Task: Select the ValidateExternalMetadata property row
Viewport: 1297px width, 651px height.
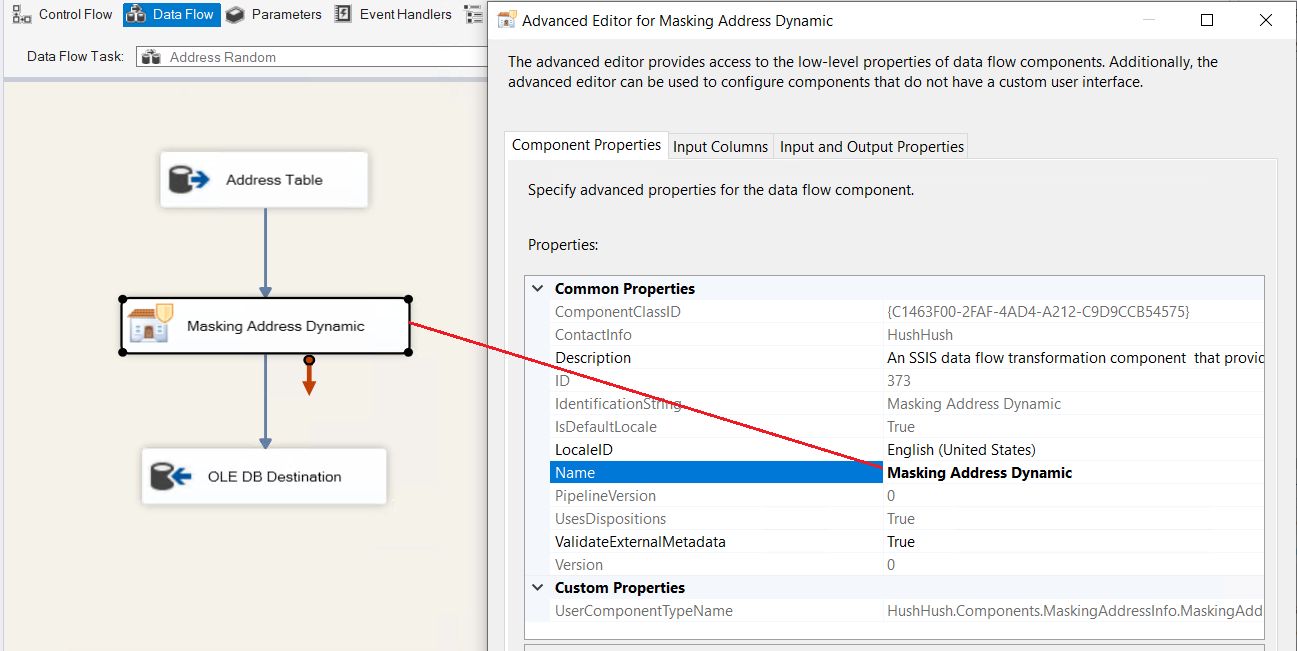Action: pos(640,542)
